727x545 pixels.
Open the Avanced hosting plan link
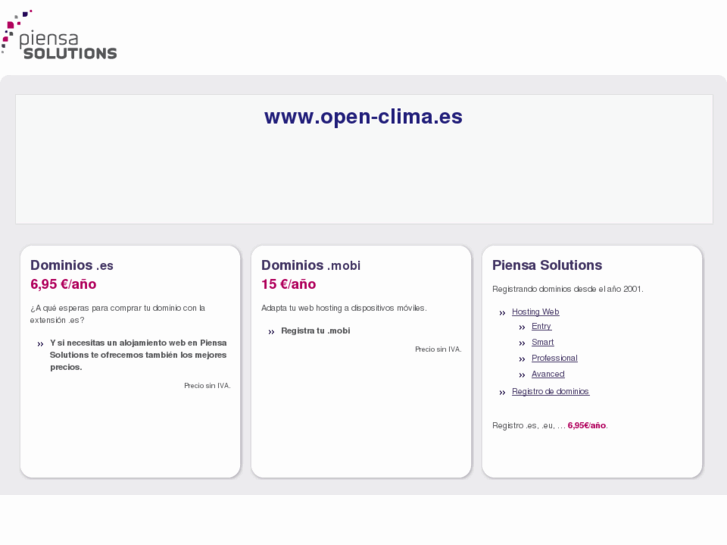(548, 374)
